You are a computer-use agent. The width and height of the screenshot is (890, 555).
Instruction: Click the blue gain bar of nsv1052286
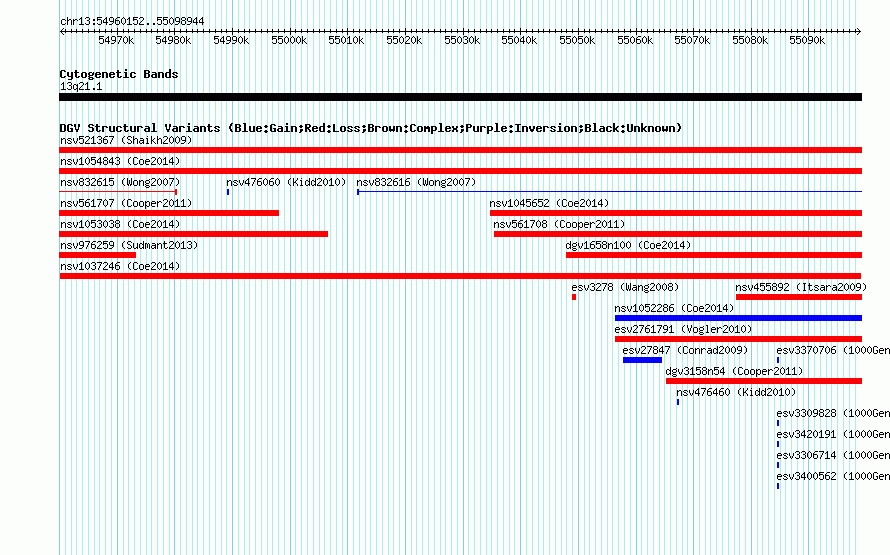pos(738,318)
